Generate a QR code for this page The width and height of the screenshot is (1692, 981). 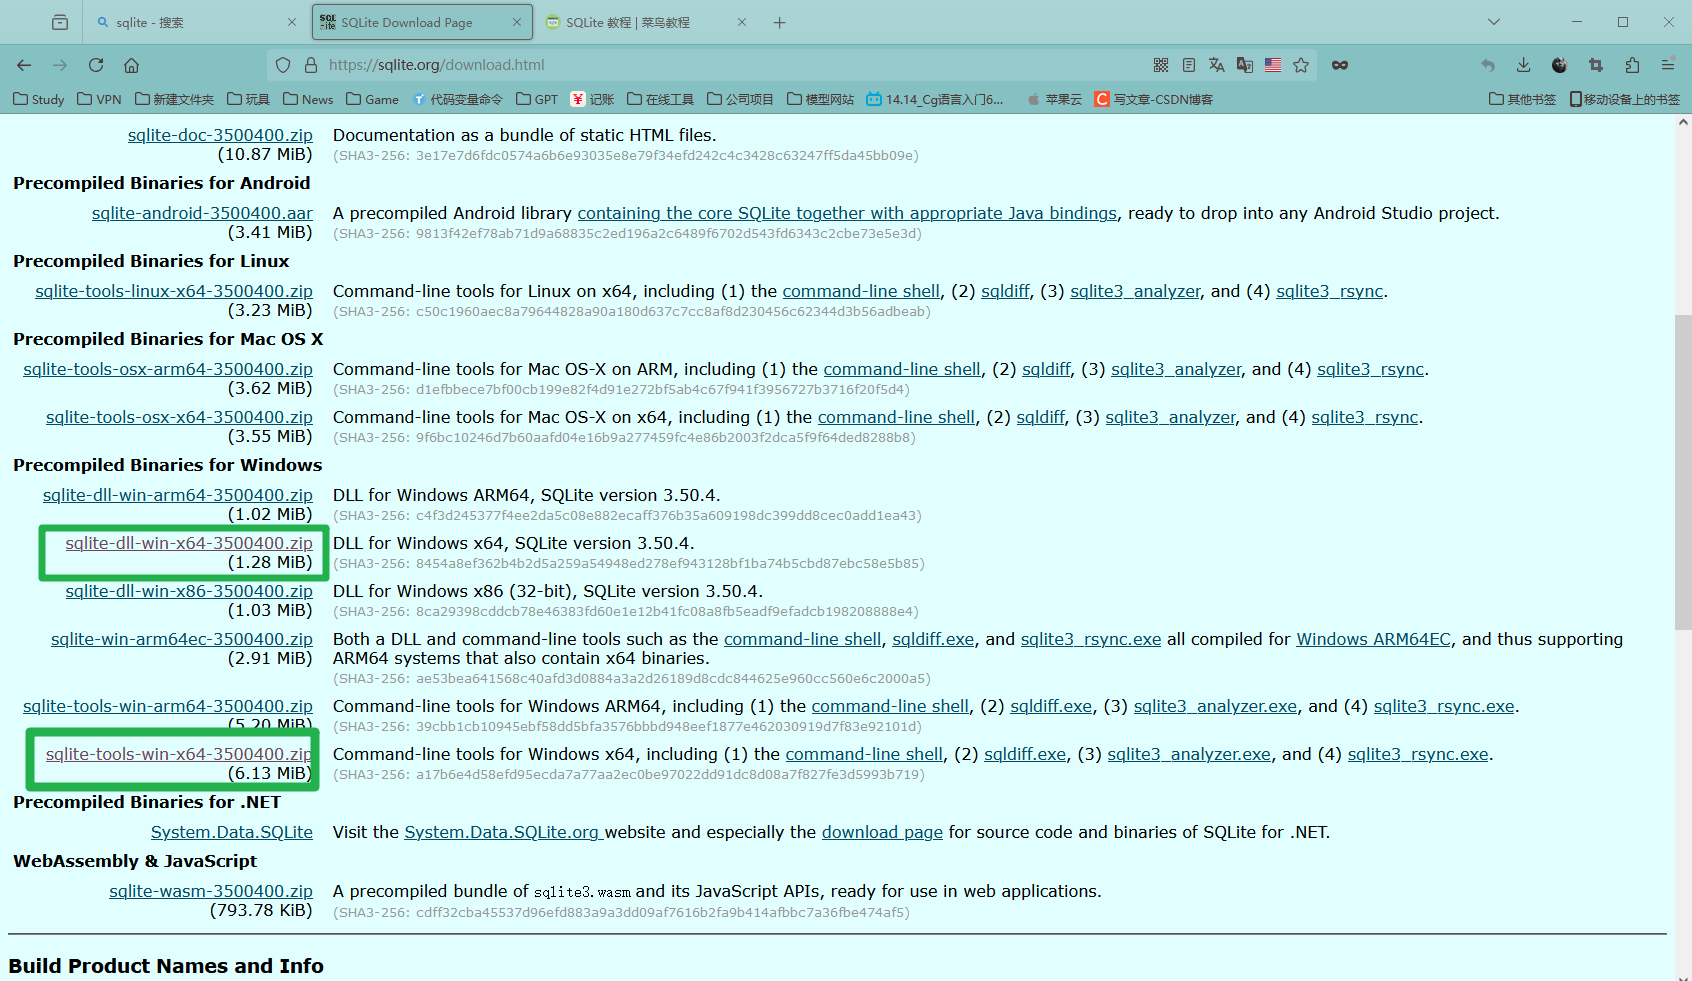tap(1161, 65)
